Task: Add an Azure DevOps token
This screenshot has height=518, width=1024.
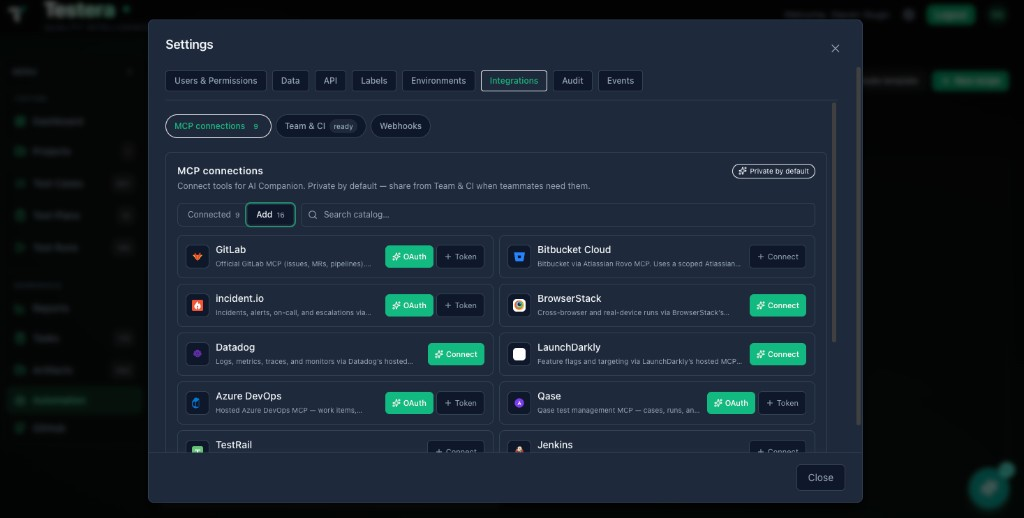Action: 460,403
